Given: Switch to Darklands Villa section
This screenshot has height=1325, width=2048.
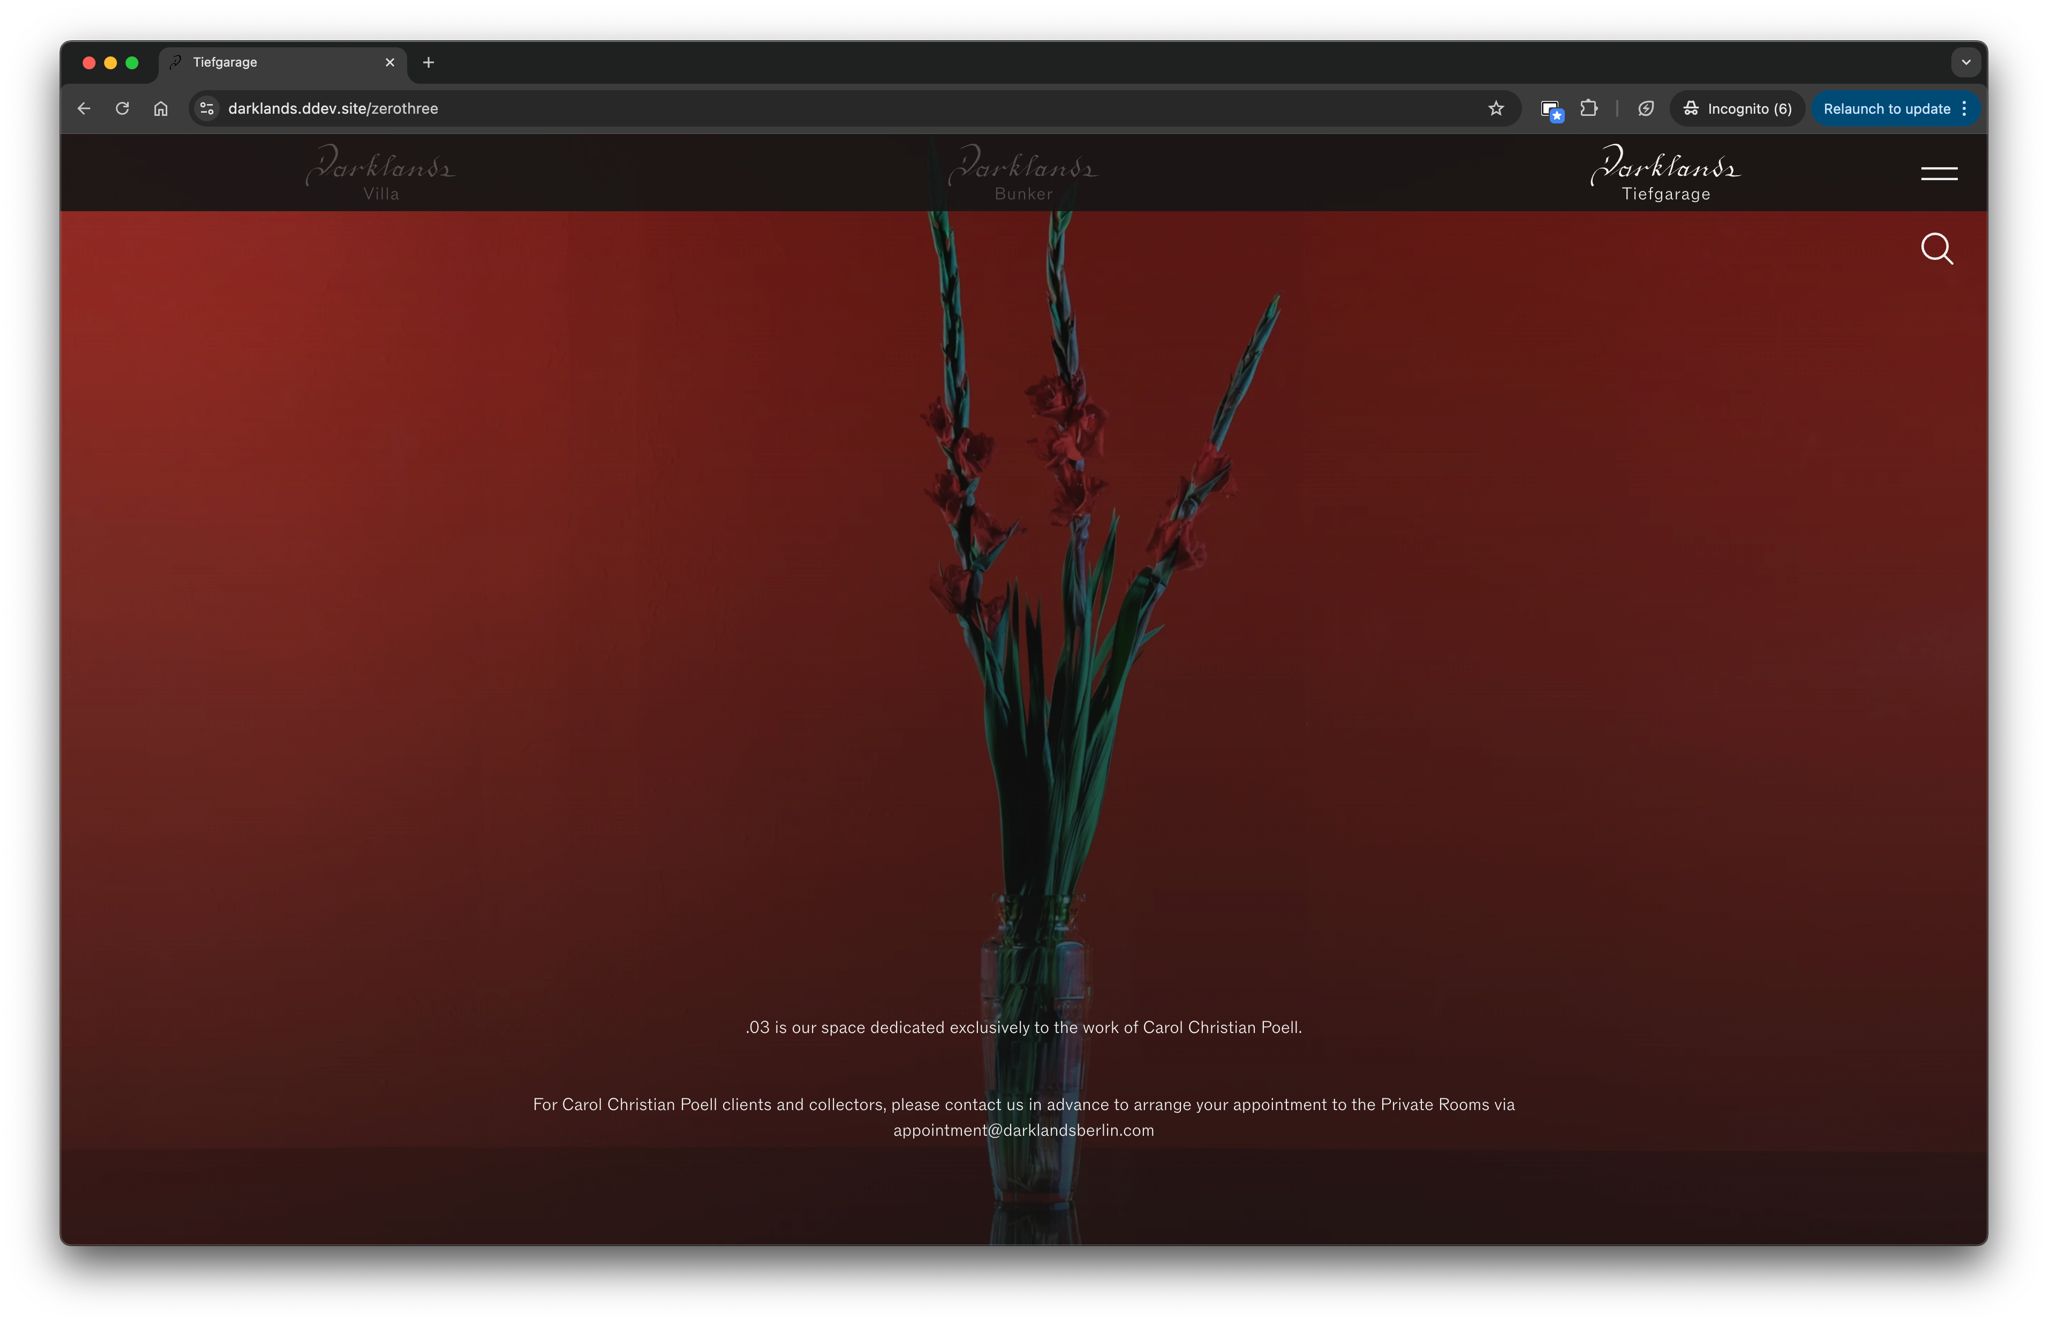Looking at the screenshot, I should point(381,173).
